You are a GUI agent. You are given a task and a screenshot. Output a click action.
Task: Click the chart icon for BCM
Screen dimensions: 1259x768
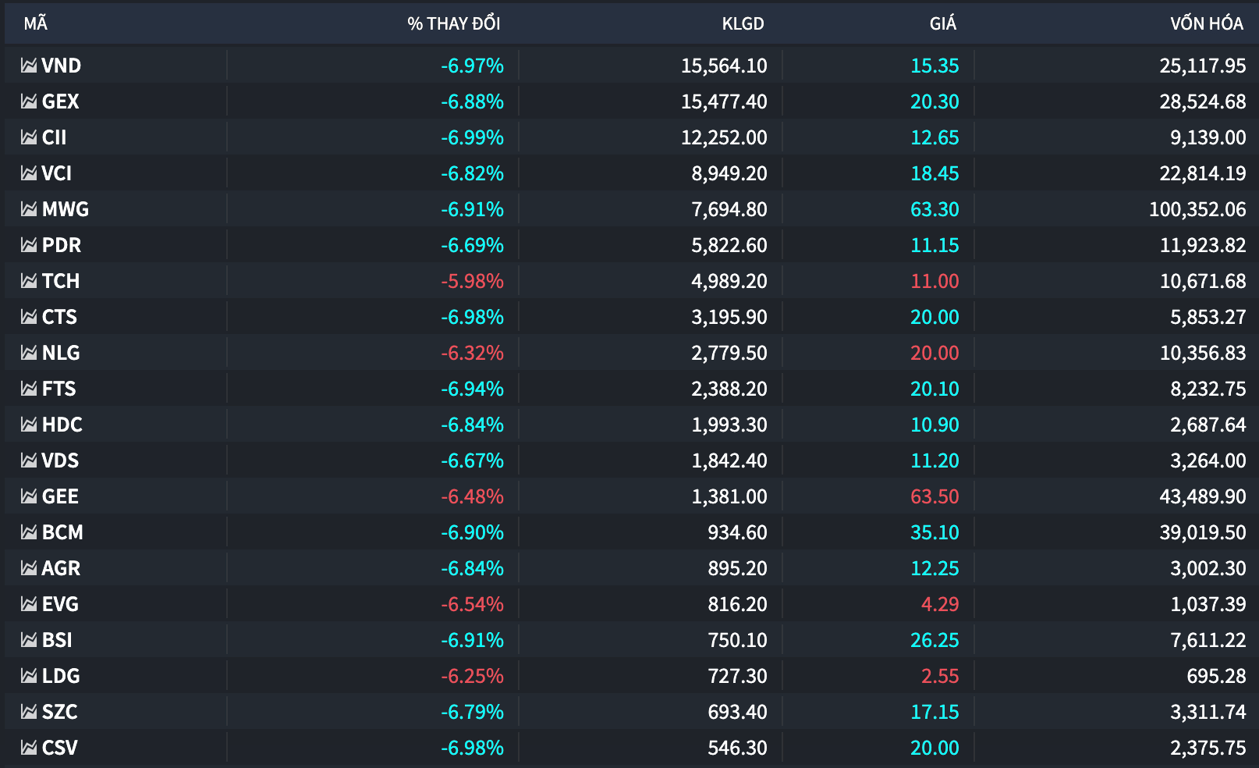coord(29,533)
